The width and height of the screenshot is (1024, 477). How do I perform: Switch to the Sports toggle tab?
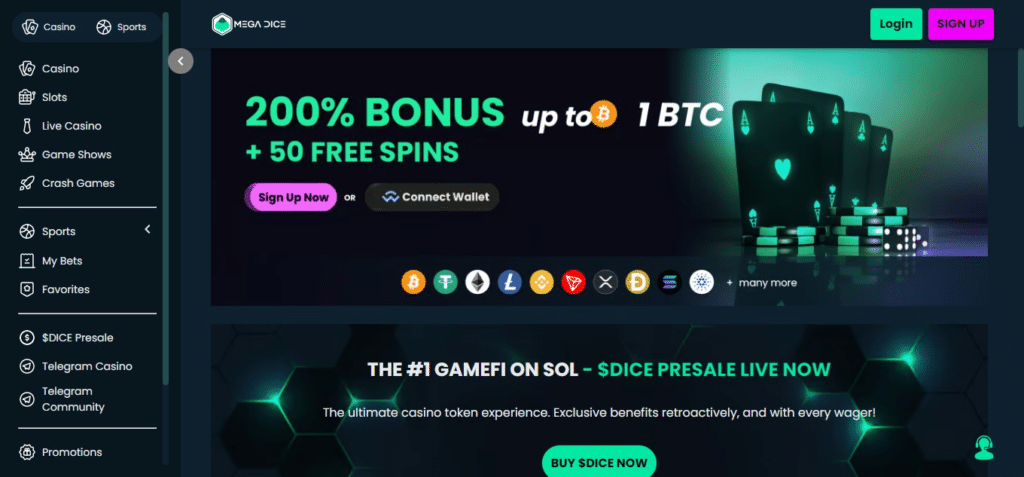(121, 27)
